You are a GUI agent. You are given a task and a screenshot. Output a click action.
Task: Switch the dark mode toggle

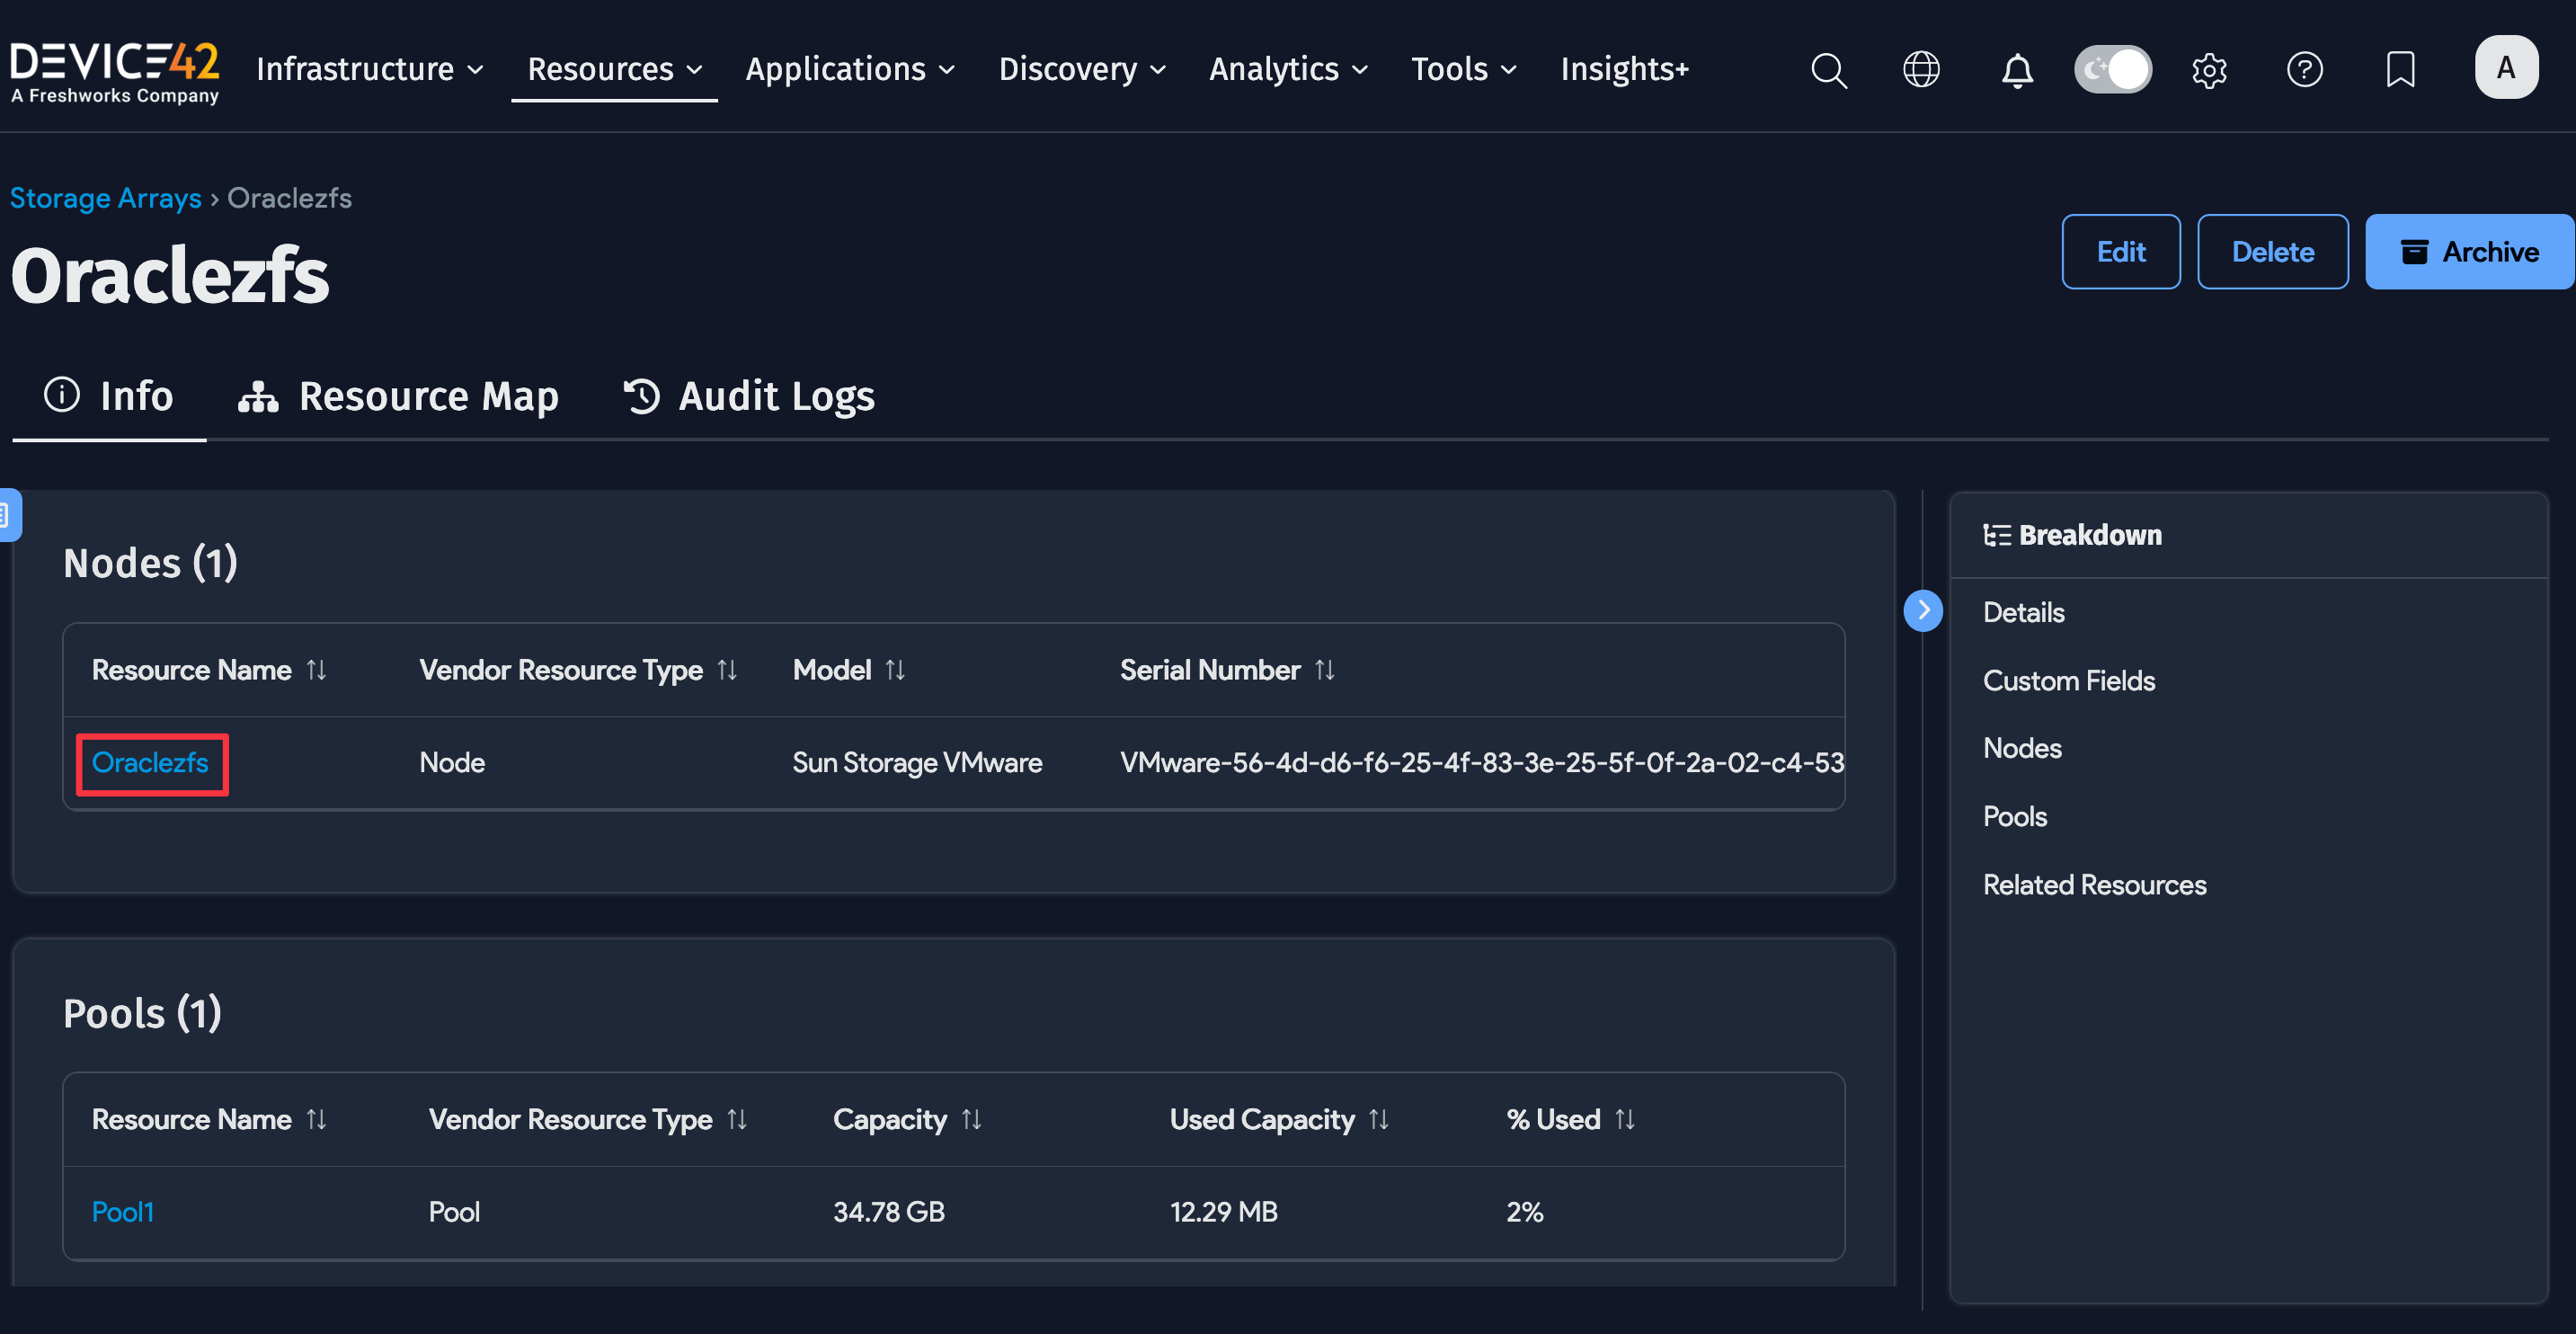point(2112,69)
